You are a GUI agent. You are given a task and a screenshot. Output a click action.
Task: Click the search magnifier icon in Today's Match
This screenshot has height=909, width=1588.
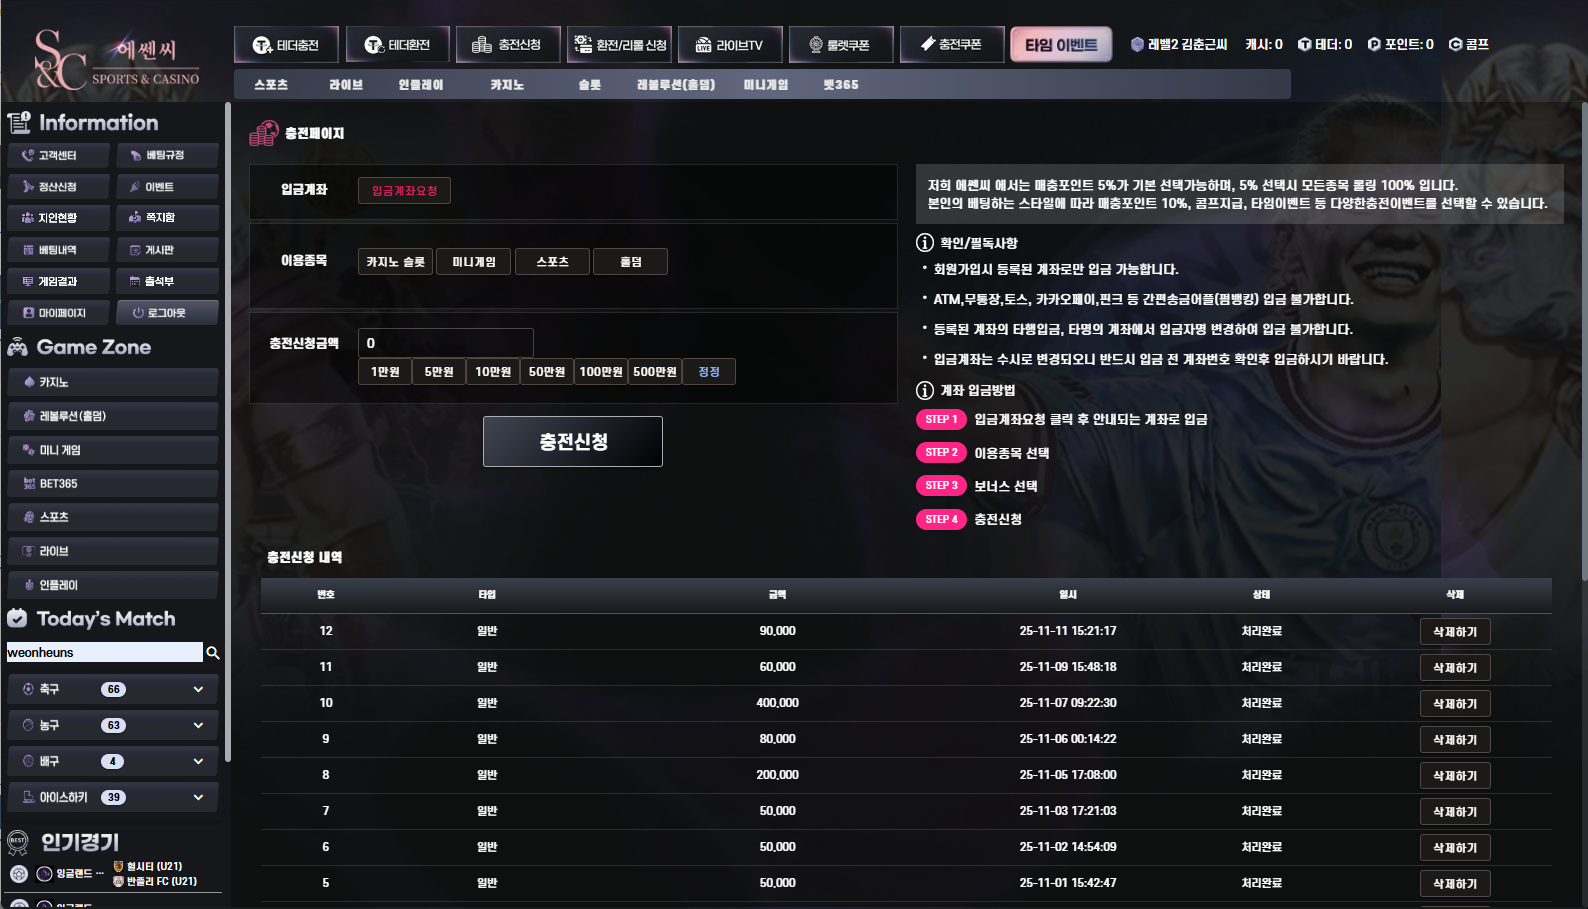coord(212,653)
